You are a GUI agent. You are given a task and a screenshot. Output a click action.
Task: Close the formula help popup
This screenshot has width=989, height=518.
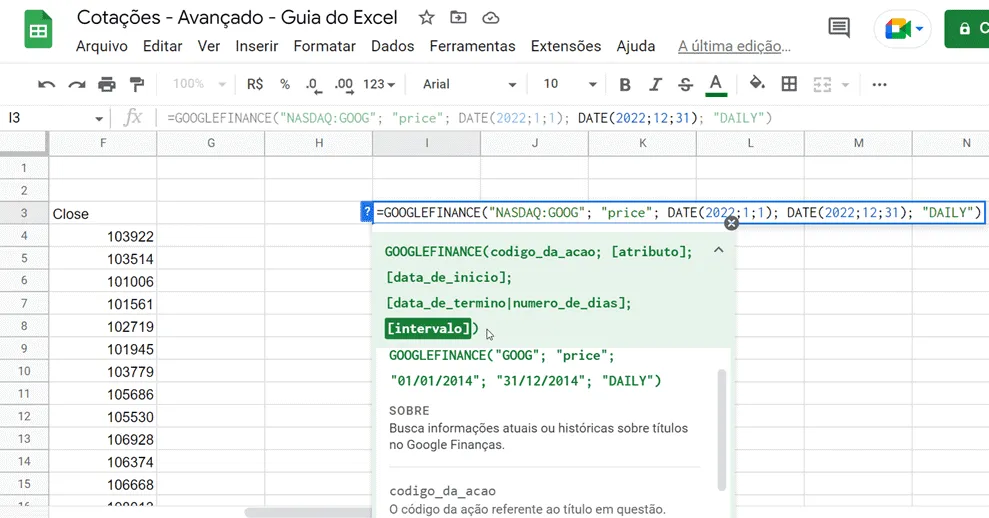[731, 223]
